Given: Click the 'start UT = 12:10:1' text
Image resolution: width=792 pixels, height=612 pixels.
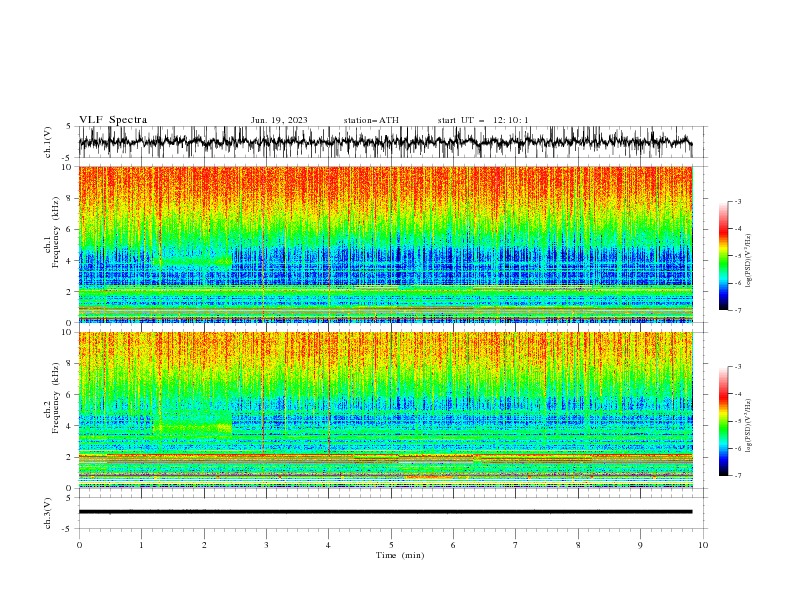Looking at the screenshot, I should point(483,120).
